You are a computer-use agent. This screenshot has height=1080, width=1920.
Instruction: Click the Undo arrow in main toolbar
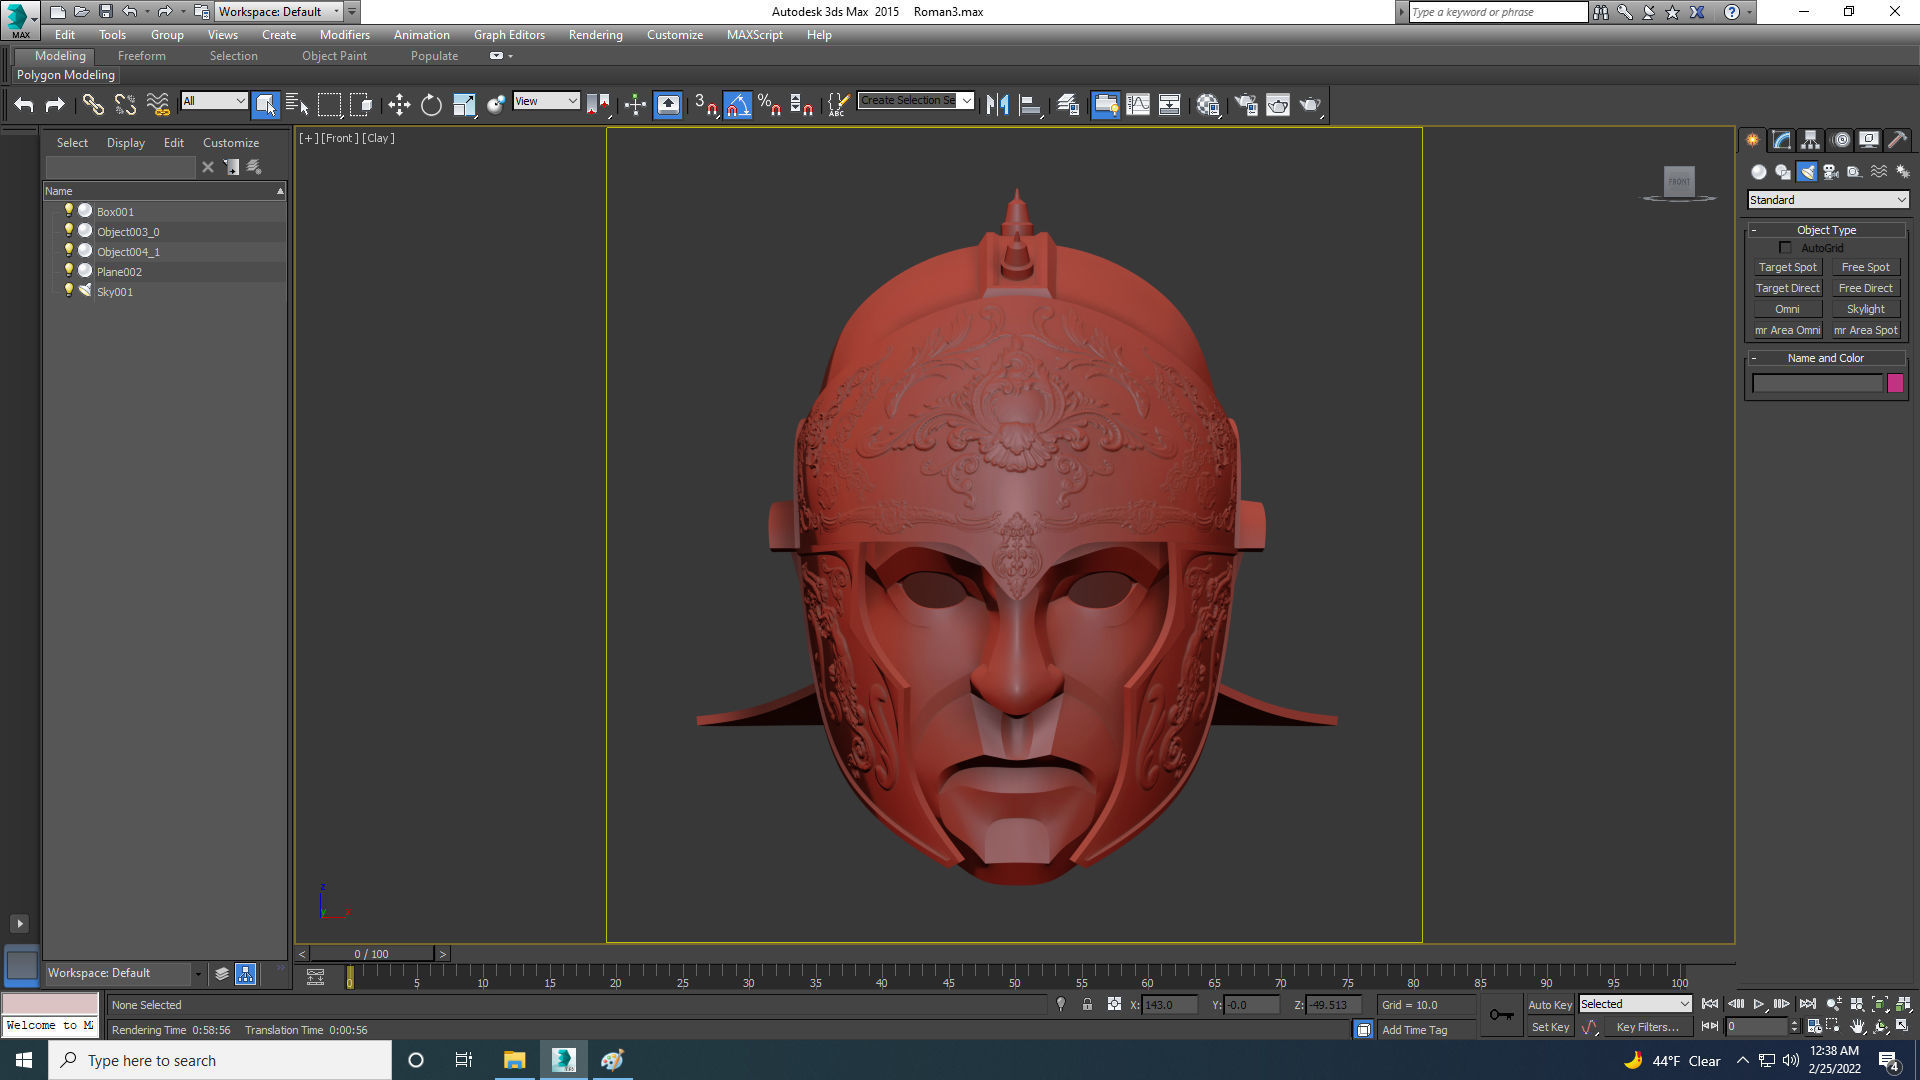pos(24,104)
